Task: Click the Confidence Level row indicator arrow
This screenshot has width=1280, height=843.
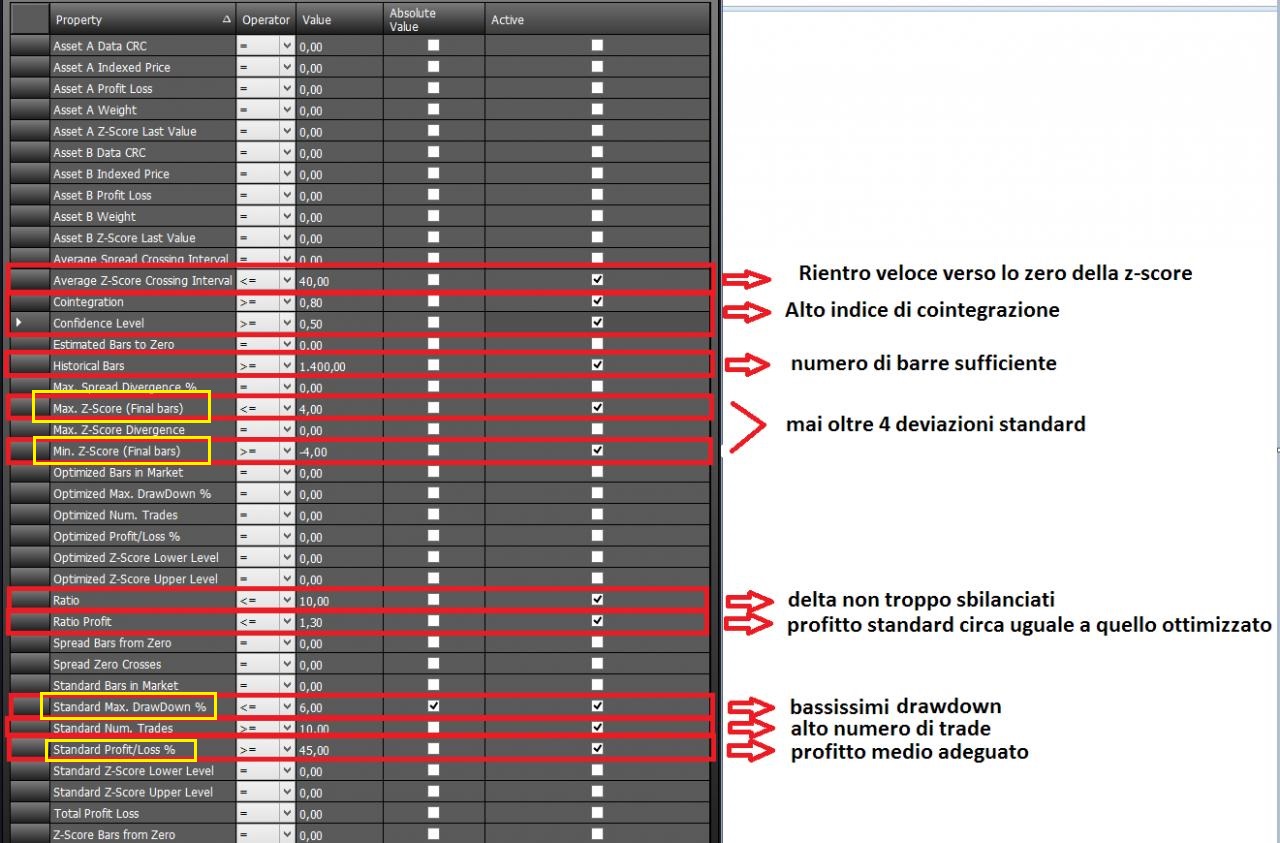Action: pyautogui.click(x=19, y=323)
